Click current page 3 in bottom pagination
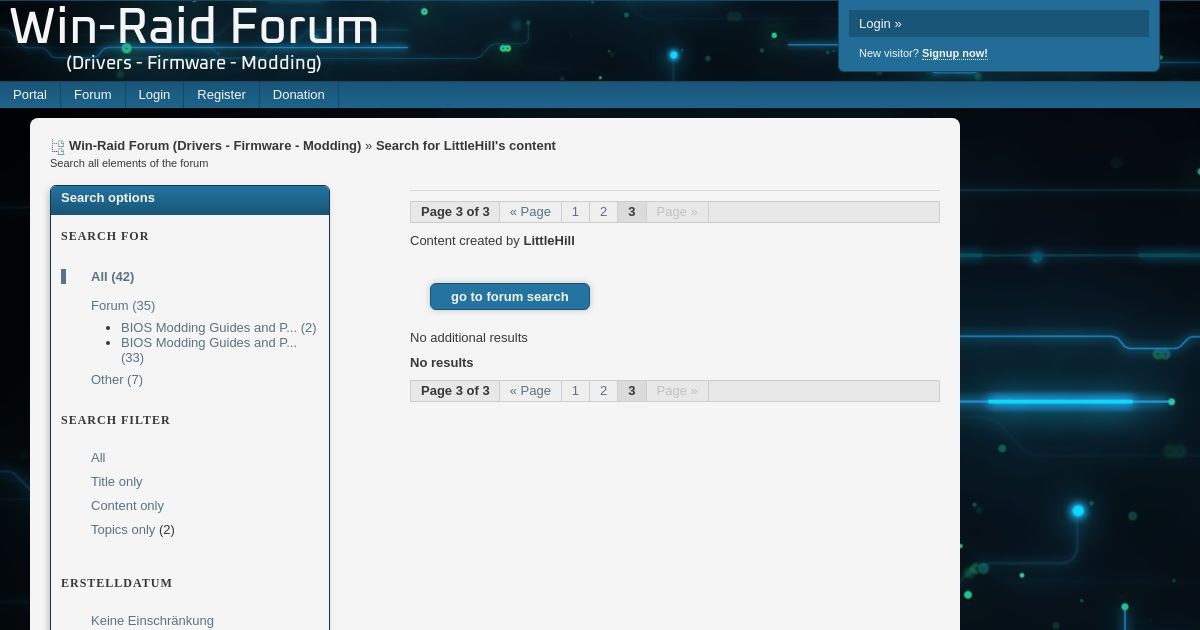Image resolution: width=1200 pixels, height=630 pixels. pyautogui.click(x=631, y=390)
